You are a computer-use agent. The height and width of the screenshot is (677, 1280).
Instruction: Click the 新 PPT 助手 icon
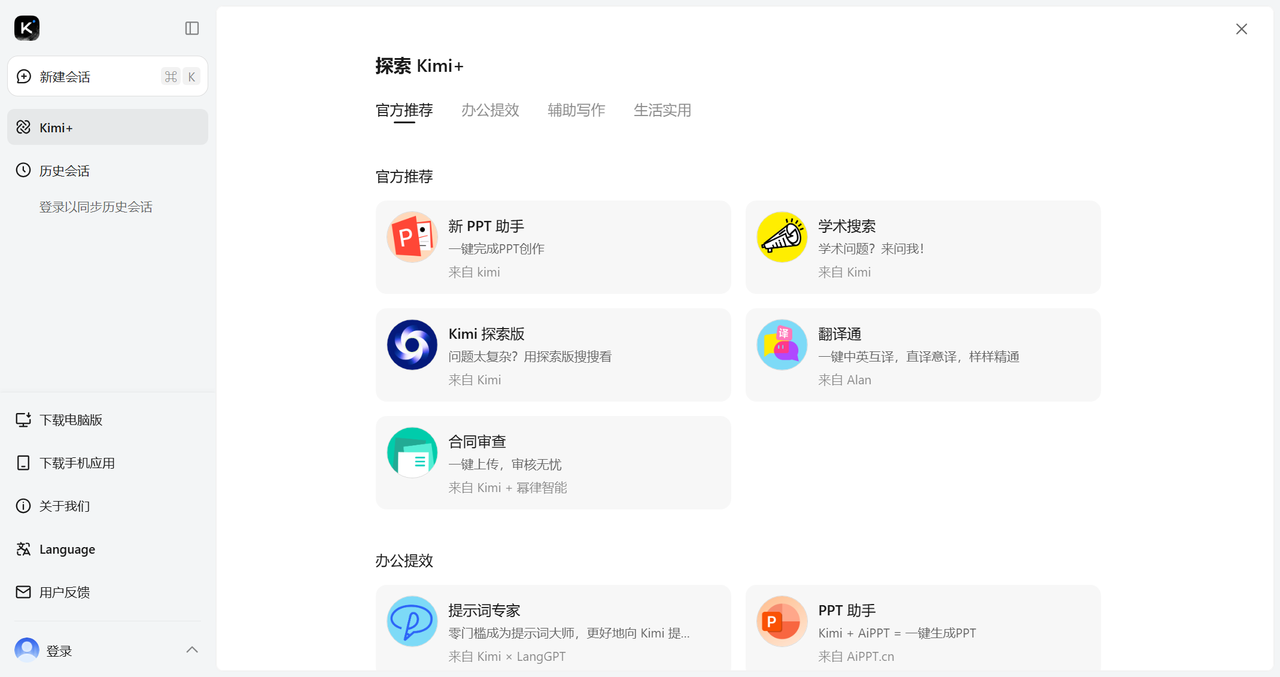pyautogui.click(x=412, y=237)
